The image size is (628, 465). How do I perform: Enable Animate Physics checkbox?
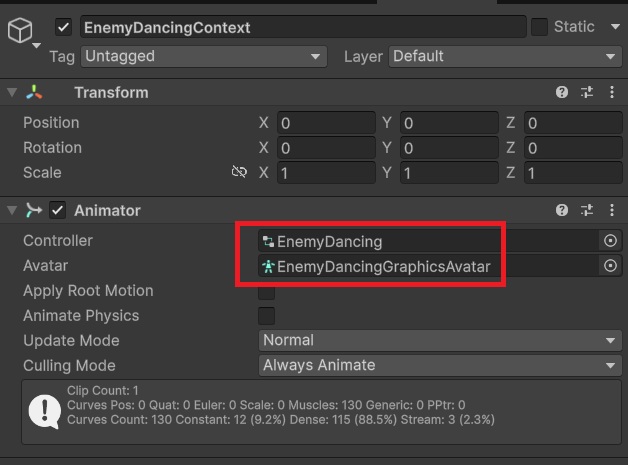click(x=267, y=316)
